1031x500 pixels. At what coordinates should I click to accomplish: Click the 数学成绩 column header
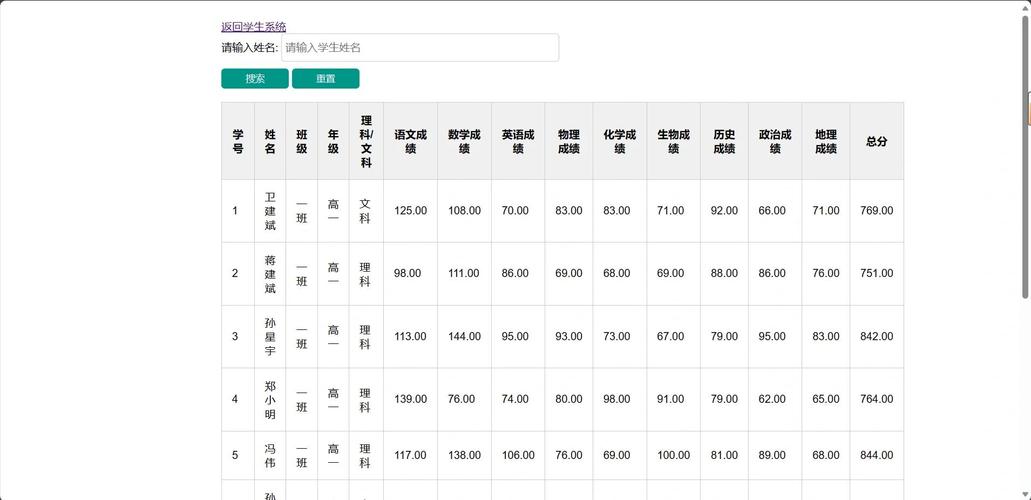(465, 141)
